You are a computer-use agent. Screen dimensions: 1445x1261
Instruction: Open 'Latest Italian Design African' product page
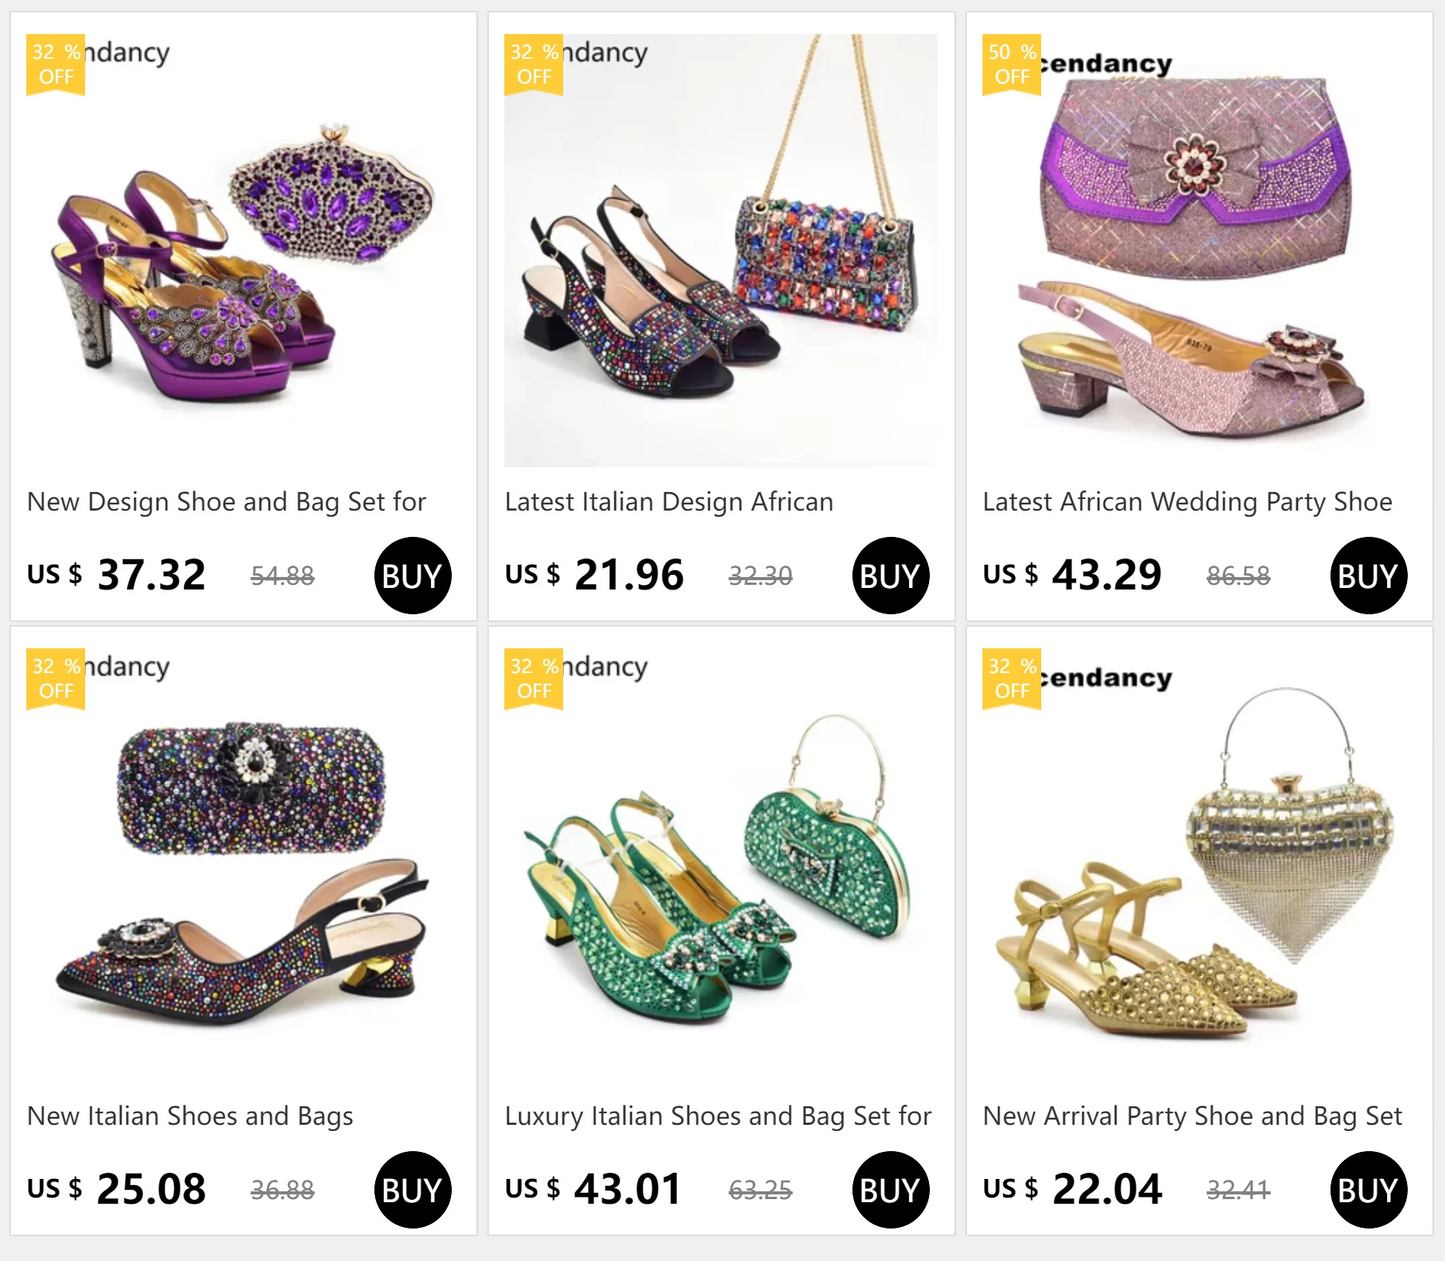coord(669,502)
